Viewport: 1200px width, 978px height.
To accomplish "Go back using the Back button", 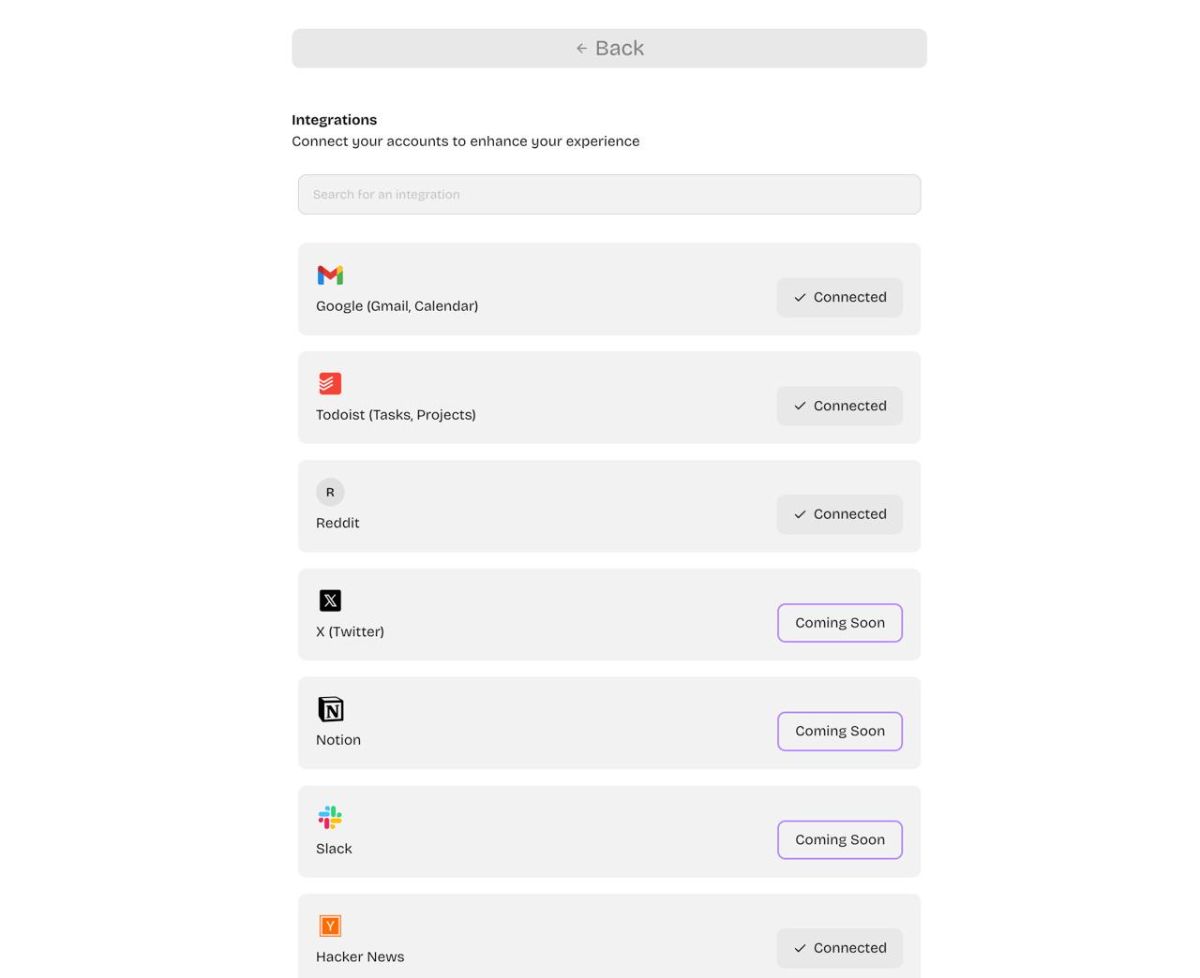I will click(x=609, y=48).
